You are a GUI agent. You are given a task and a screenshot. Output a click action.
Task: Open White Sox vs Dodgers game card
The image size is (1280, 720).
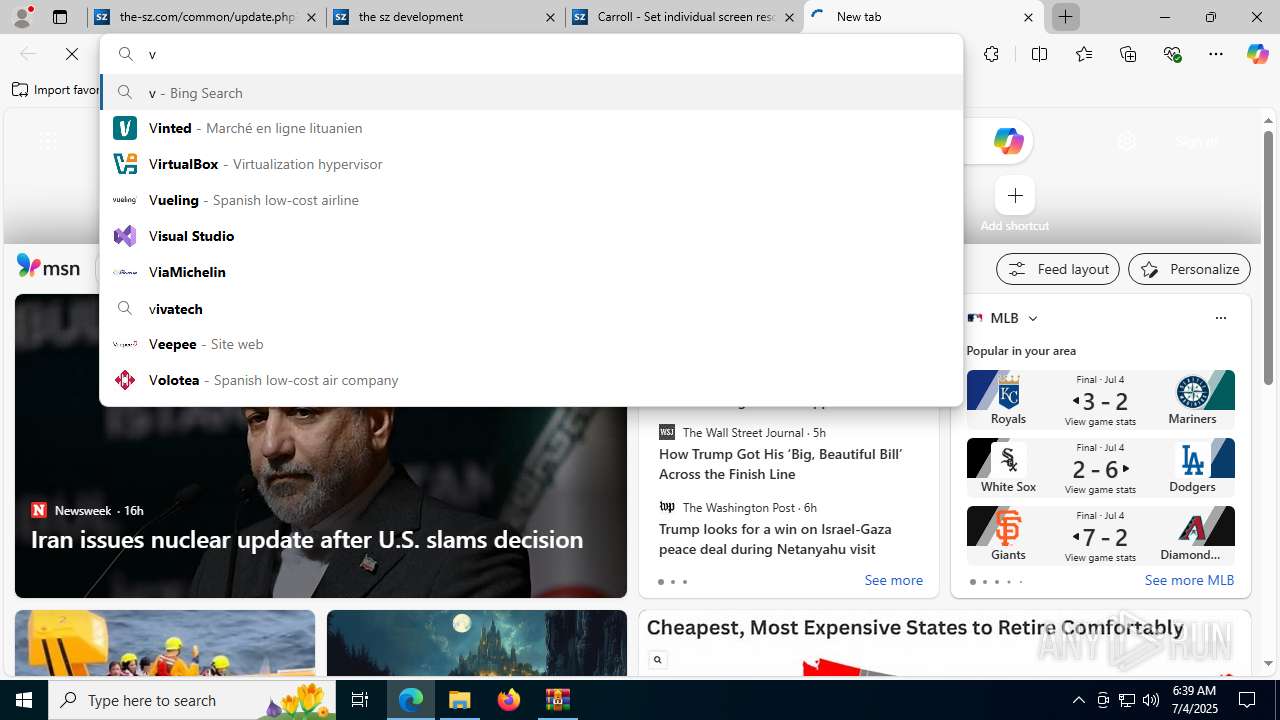(1100, 467)
